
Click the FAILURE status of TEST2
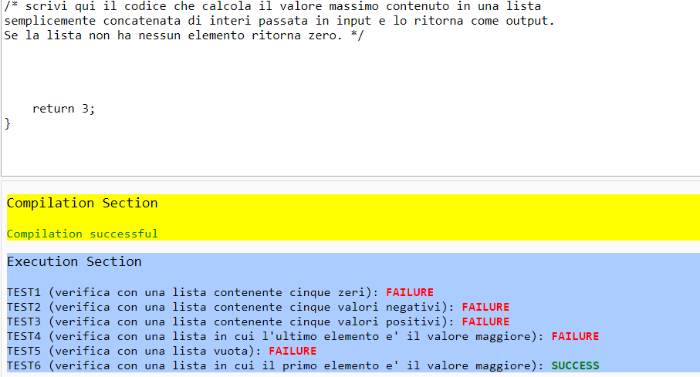tap(486, 307)
